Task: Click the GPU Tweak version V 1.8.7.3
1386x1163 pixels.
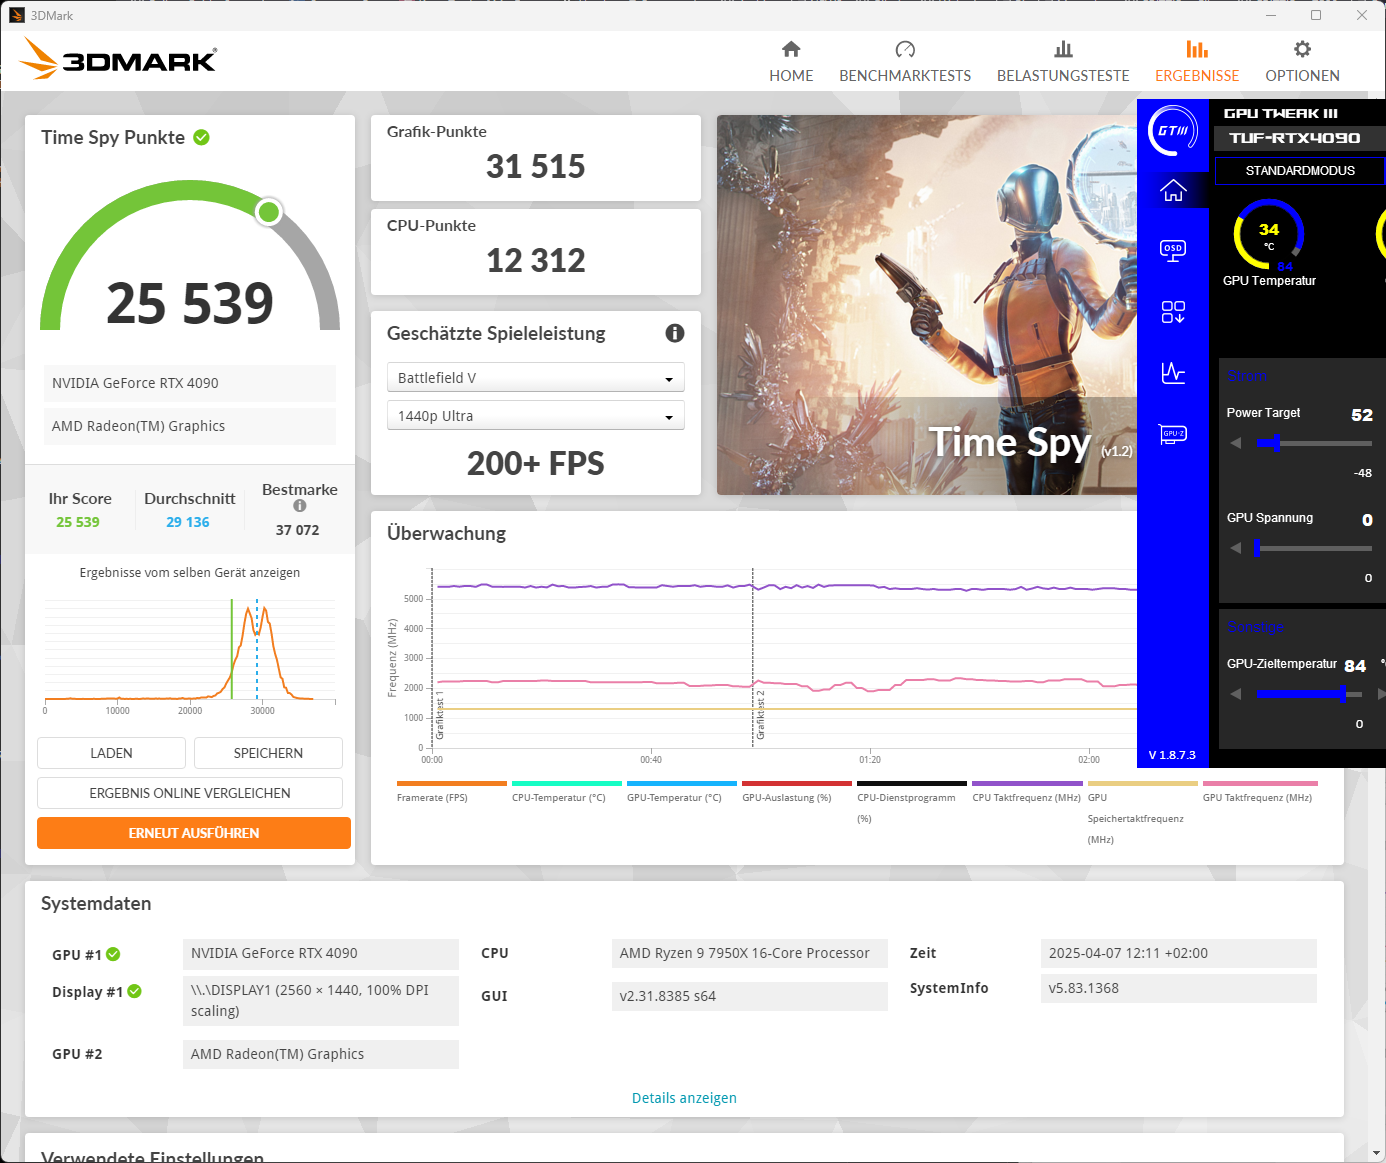Action: 1172,755
